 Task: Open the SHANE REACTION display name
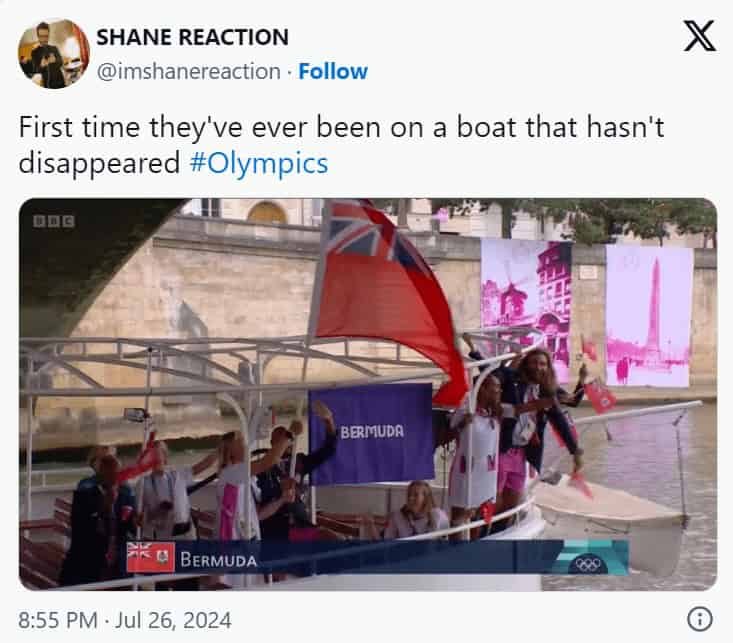192,37
